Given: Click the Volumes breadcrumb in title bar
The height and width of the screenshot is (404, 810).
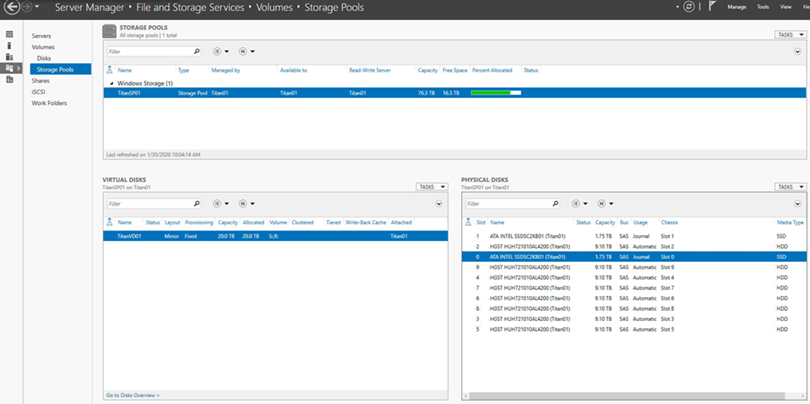Looking at the screenshot, I should pyautogui.click(x=274, y=8).
